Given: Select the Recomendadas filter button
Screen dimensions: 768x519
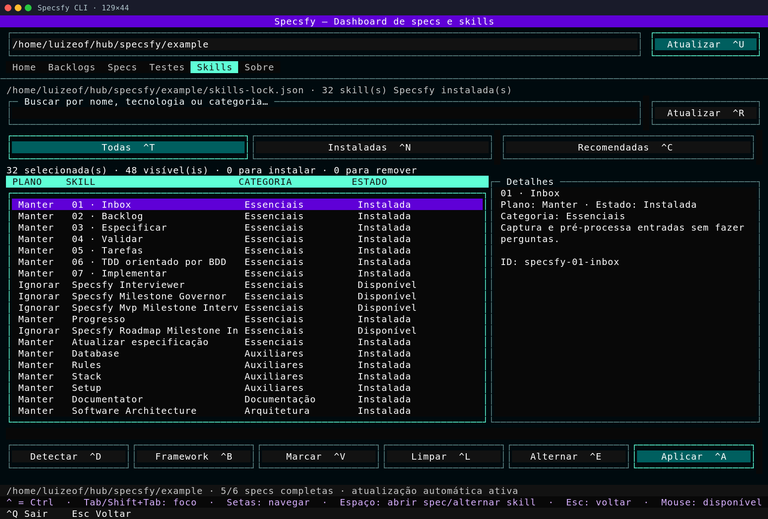Looking at the screenshot, I should click(x=628, y=147).
